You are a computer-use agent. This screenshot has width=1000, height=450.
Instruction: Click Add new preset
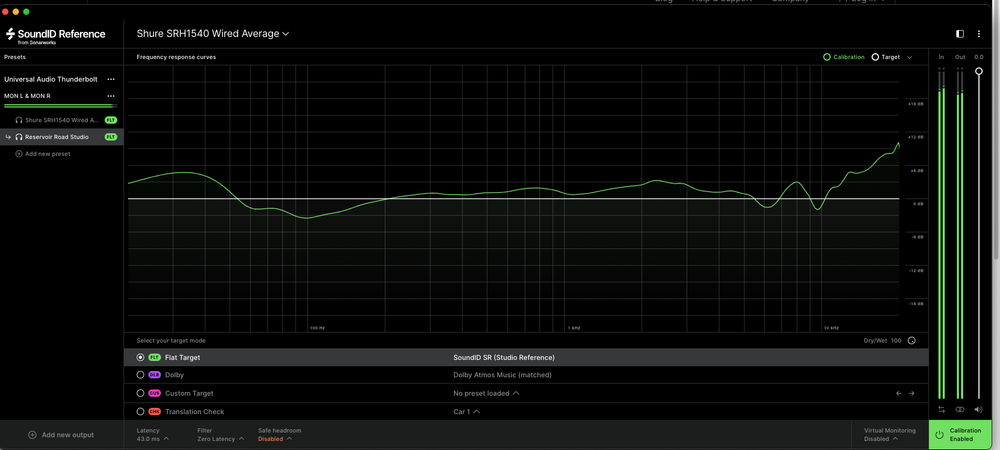43,154
